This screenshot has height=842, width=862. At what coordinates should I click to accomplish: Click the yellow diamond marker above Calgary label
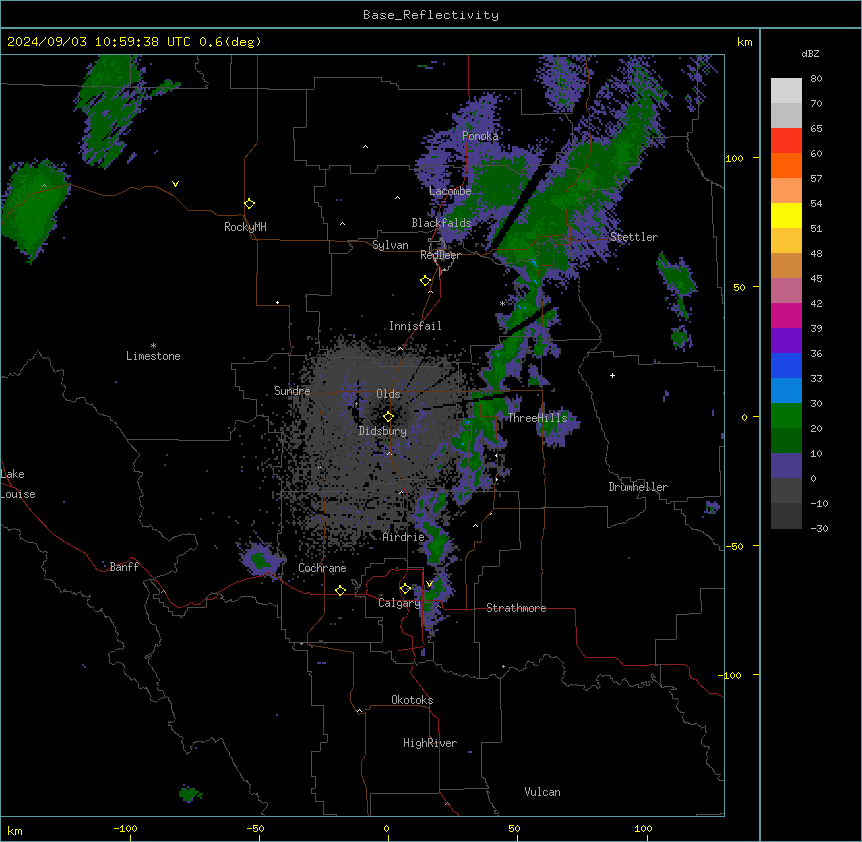(405, 589)
